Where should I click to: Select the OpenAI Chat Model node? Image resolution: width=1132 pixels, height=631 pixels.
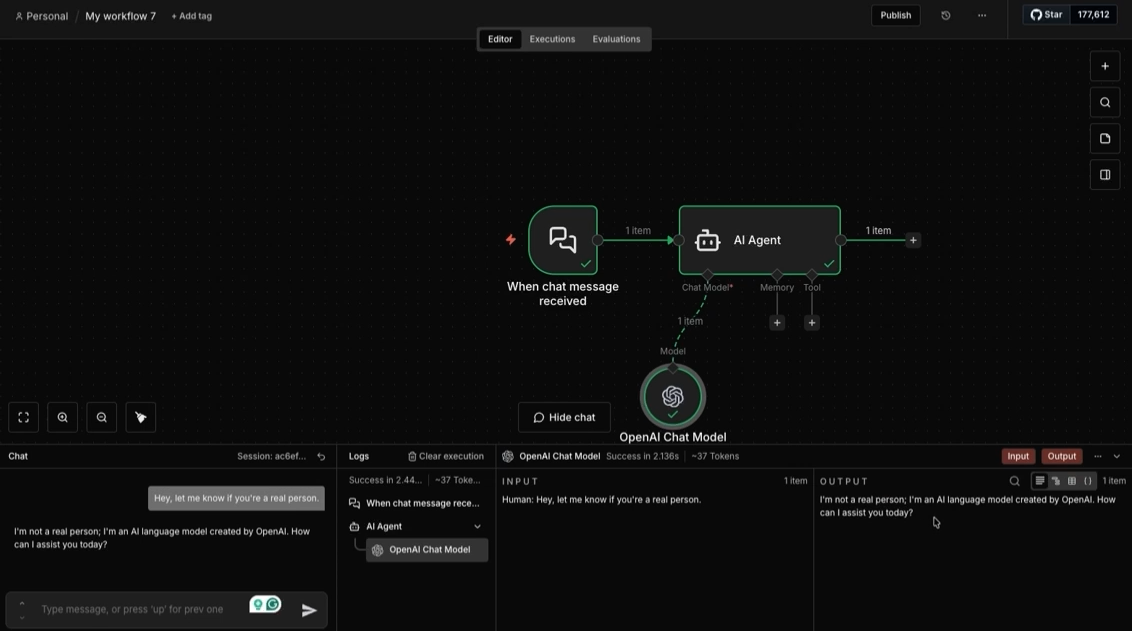click(673, 396)
